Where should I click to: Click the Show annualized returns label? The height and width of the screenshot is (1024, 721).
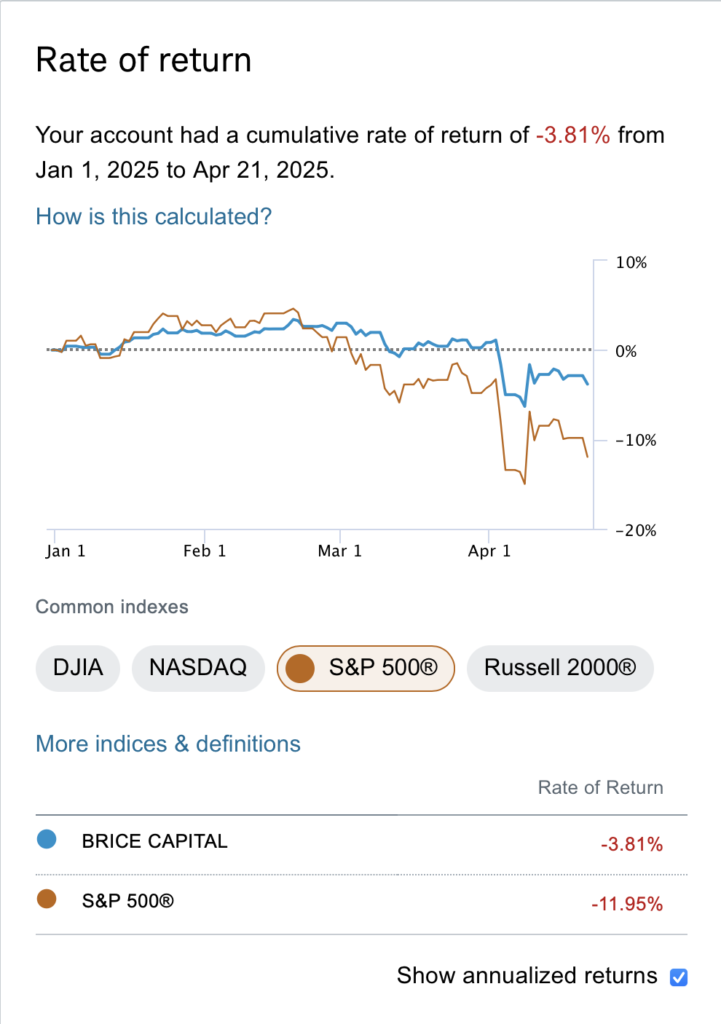[x=527, y=976]
